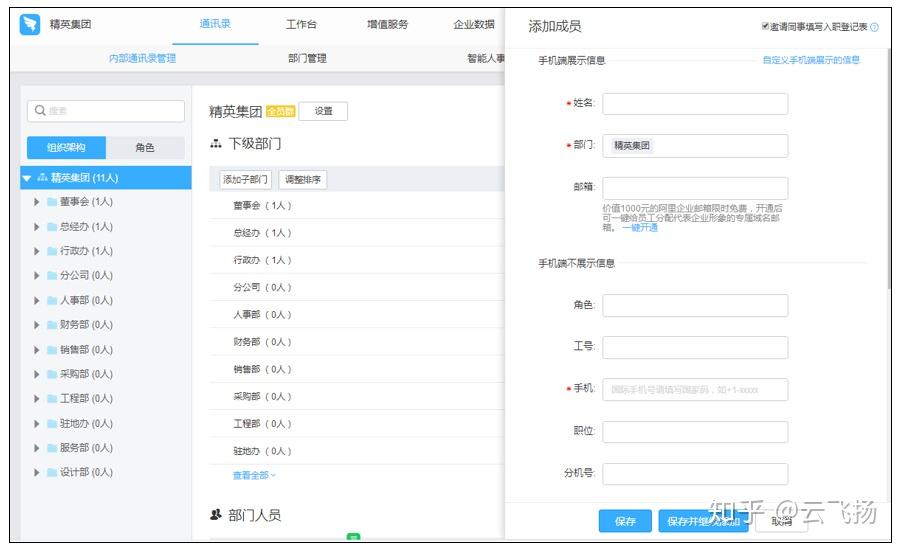This screenshot has width=900, height=549.
Task: Expand the 行政办 (1人) tree node
Action: (37, 251)
